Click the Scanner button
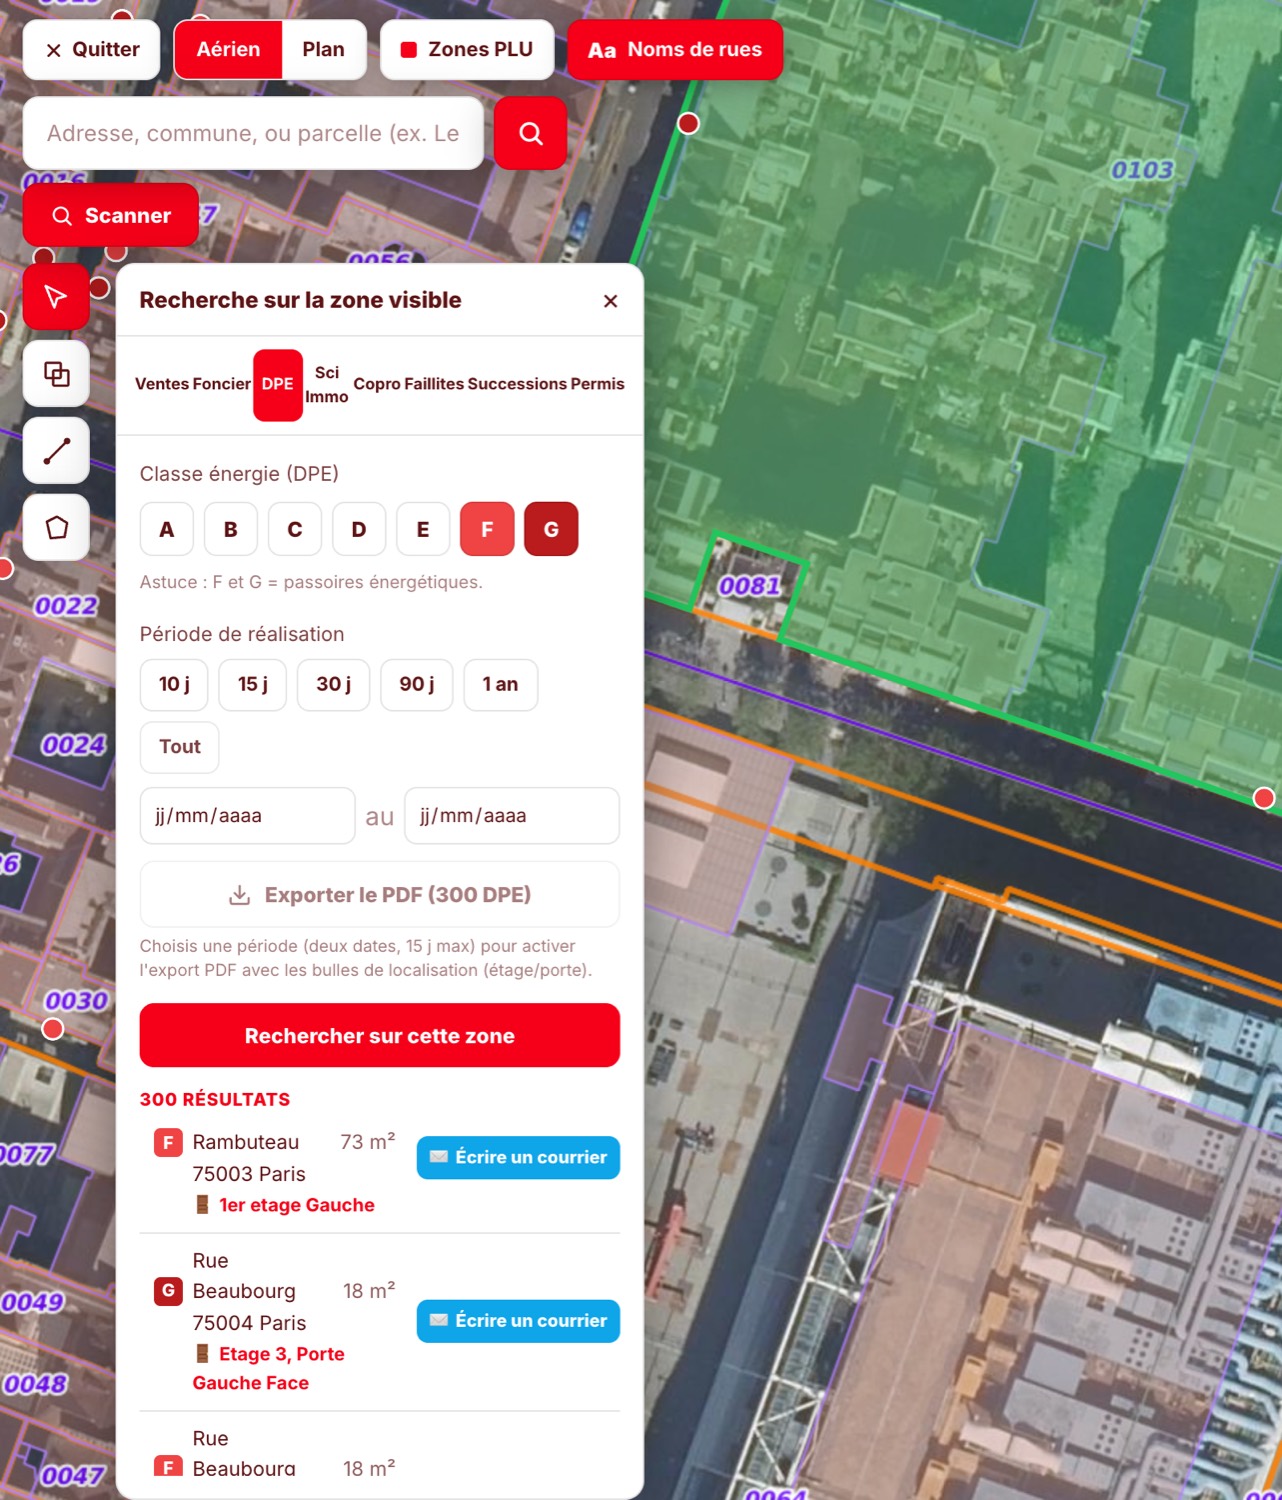 pyautogui.click(x=111, y=215)
